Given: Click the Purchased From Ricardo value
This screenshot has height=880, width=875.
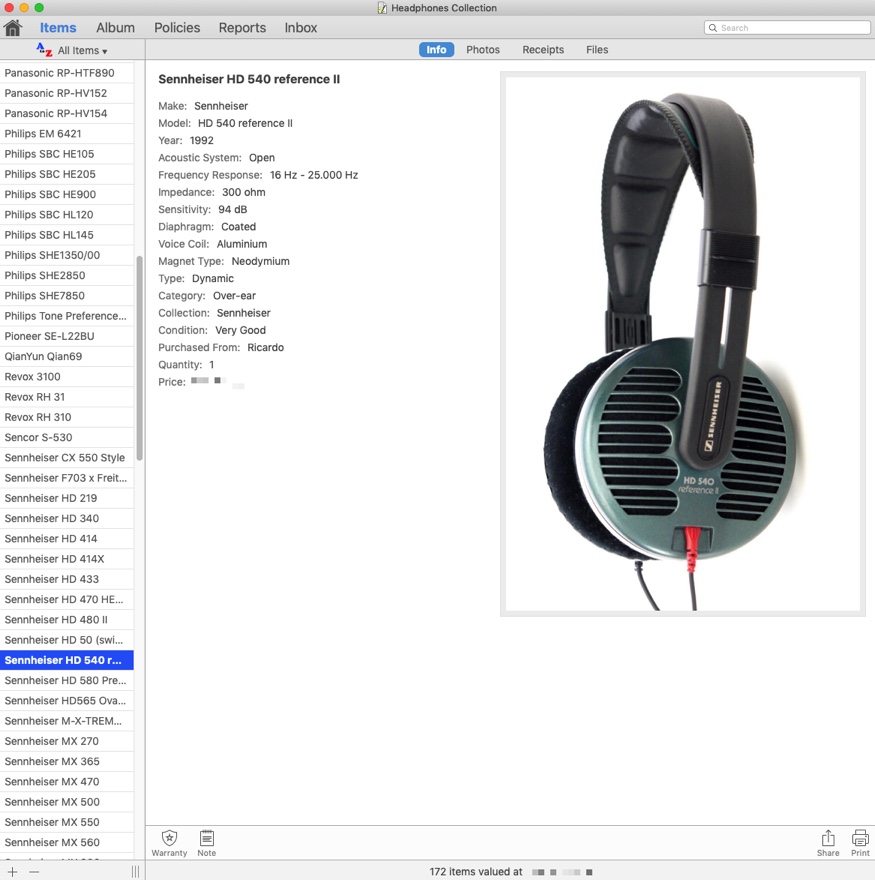Looking at the screenshot, I should (x=265, y=347).
